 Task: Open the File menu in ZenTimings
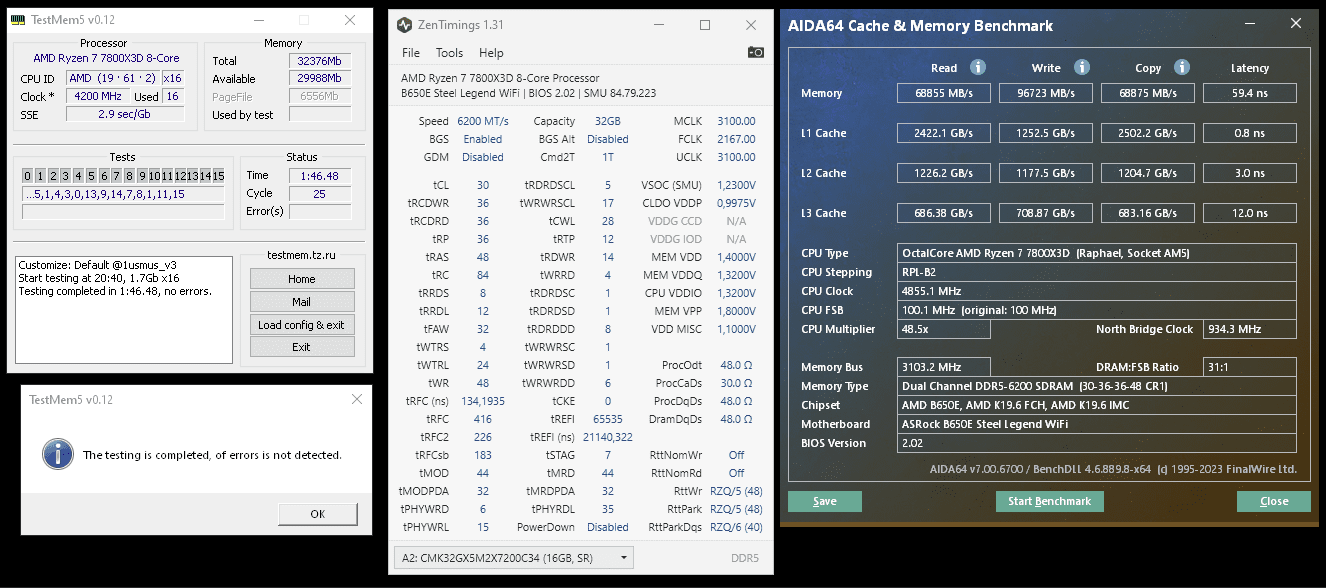411,53
